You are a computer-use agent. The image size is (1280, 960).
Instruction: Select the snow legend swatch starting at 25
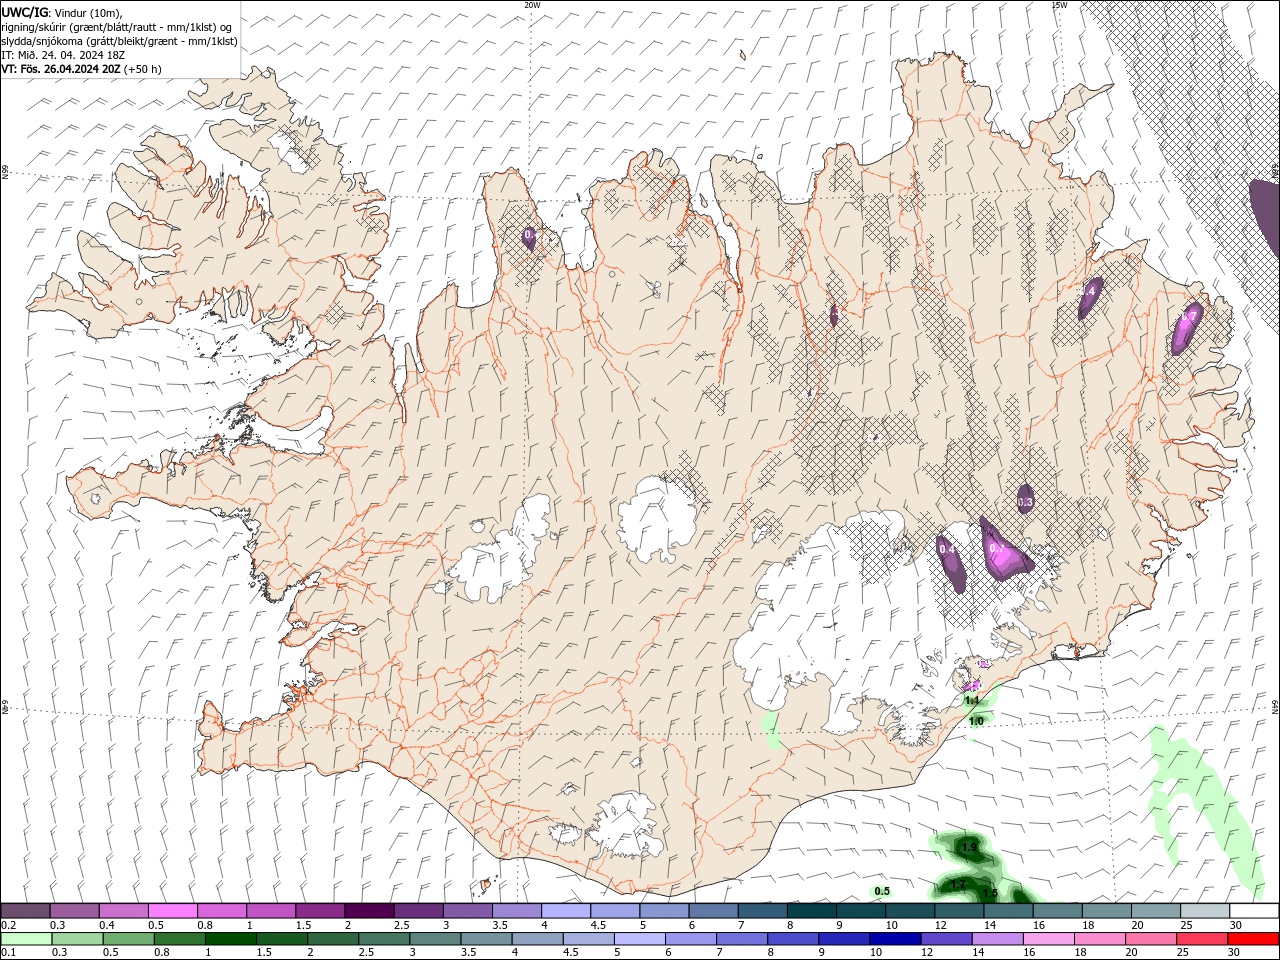tap(1205, 910)
